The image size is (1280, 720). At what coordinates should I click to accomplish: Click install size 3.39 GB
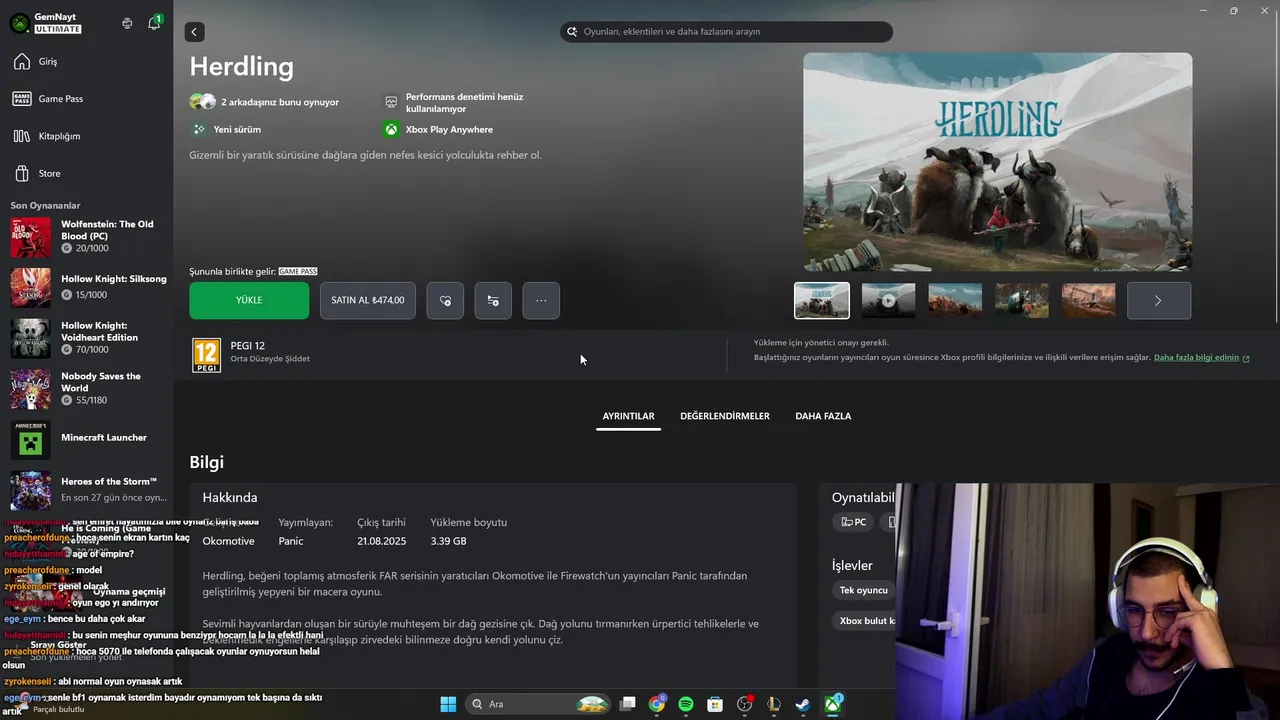coord(448,541)
